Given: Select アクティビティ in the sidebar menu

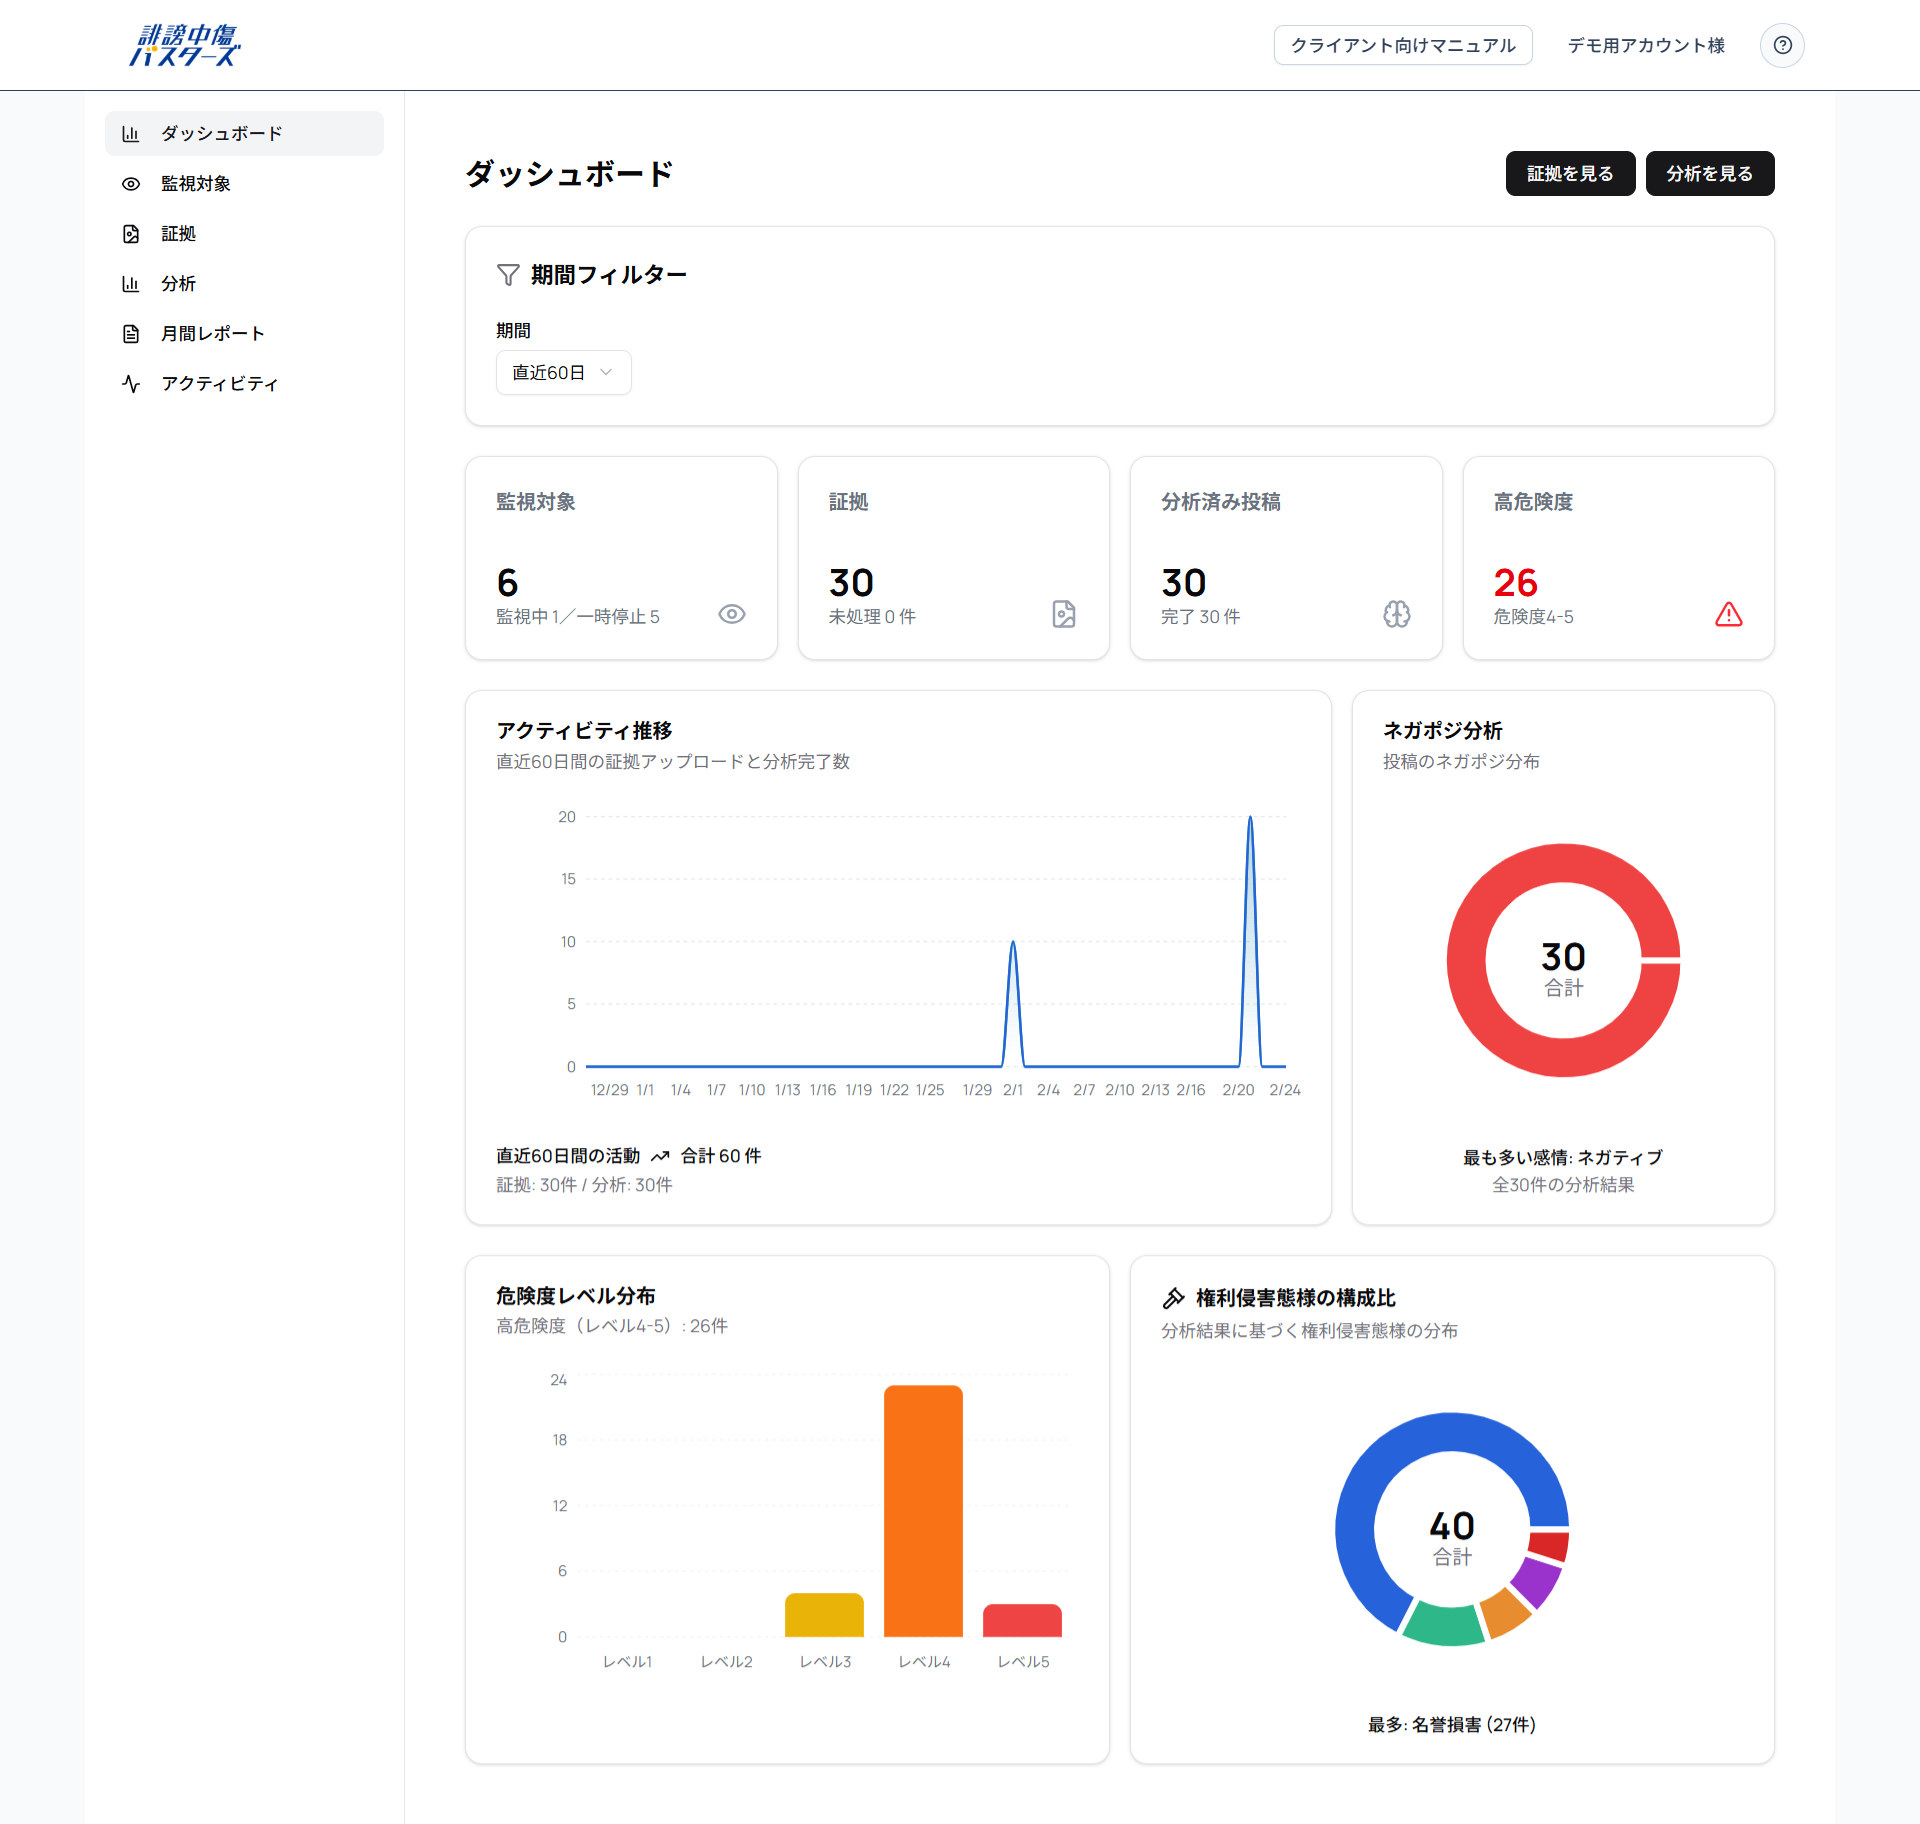Looking at the screenshot, I should (219, 384).
